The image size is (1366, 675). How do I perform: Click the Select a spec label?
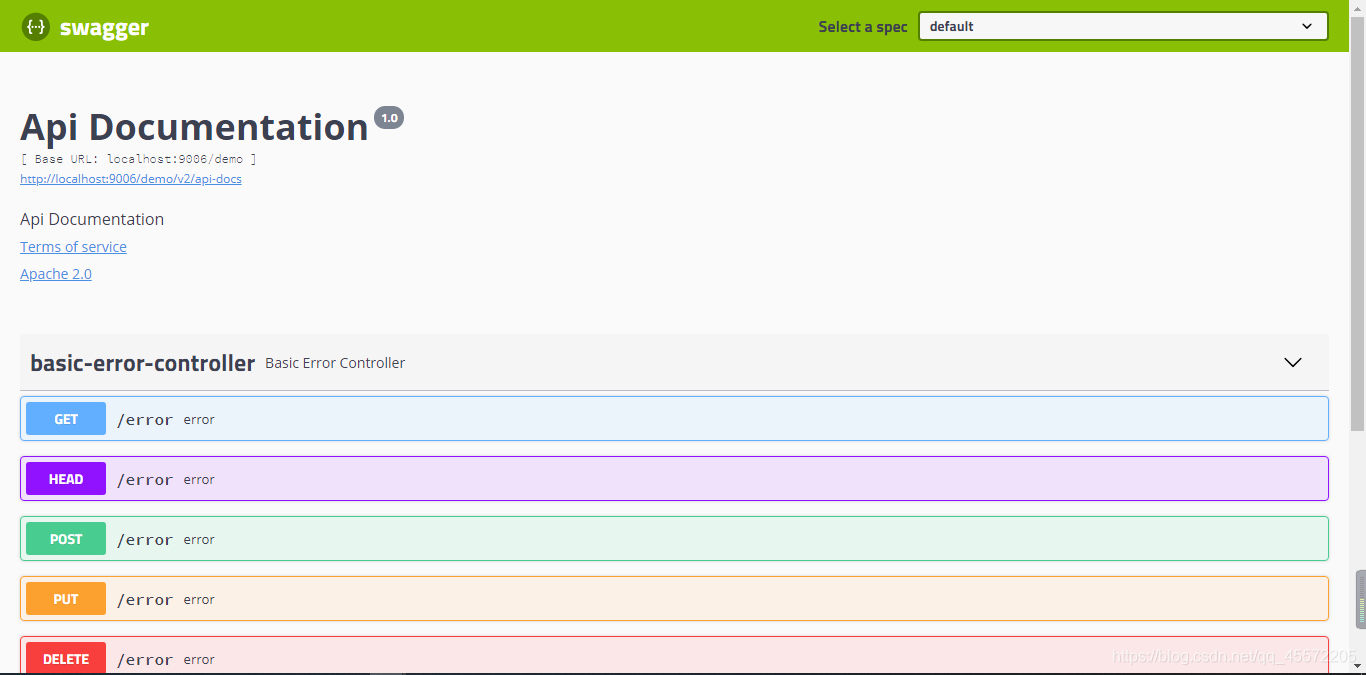point(862,26)
